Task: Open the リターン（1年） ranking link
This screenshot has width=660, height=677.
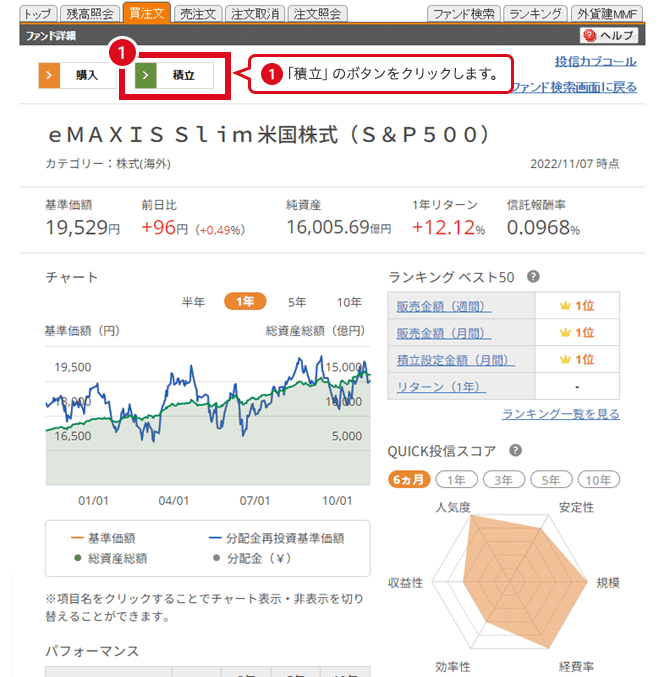Action: coord(441,386)
